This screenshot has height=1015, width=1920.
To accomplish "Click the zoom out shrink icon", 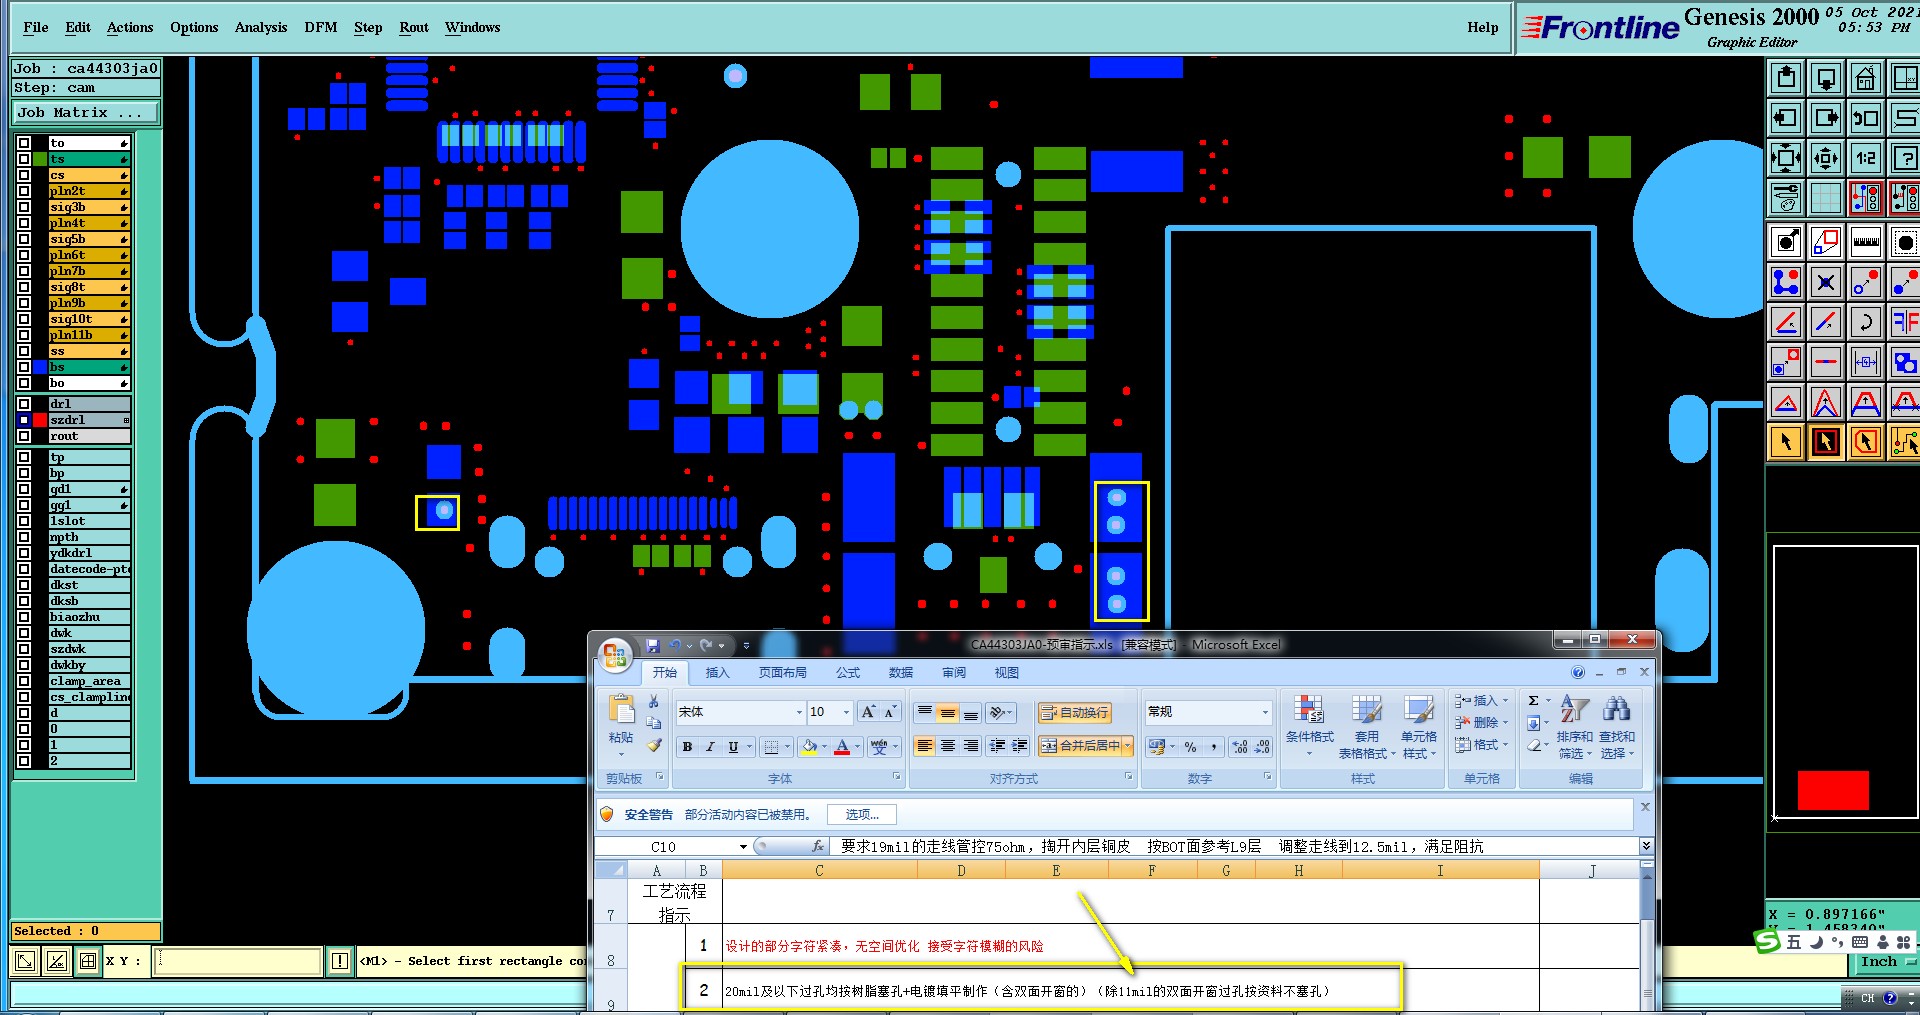I will (x=1826, y=158).
